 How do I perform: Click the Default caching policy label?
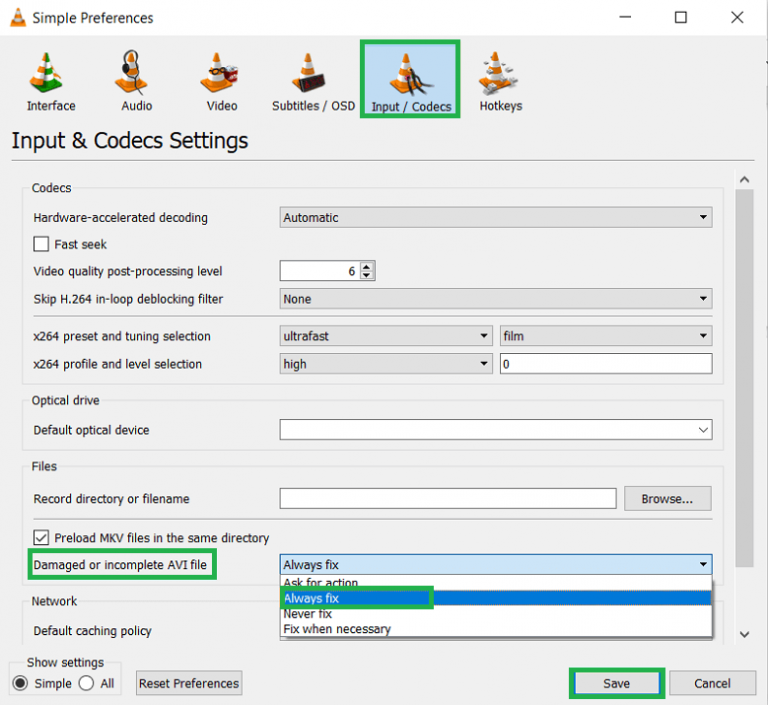93,631
